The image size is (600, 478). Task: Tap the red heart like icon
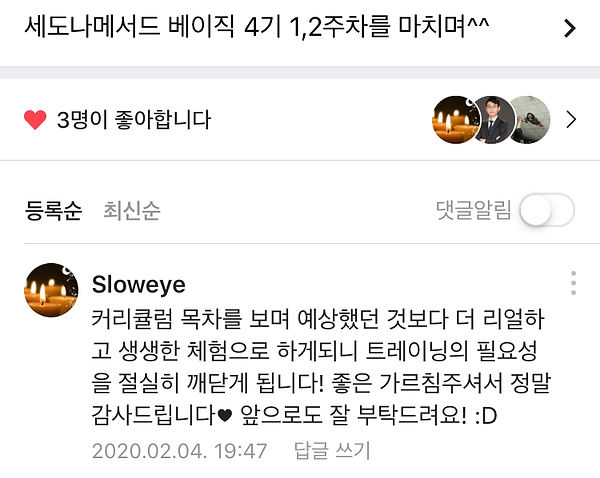(35, 120)
